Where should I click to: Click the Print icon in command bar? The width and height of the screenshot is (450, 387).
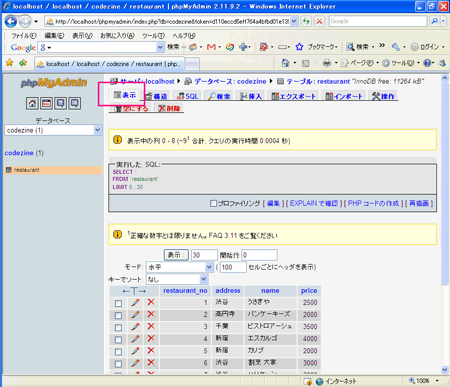pyautogui.click(x=327, y=63)
